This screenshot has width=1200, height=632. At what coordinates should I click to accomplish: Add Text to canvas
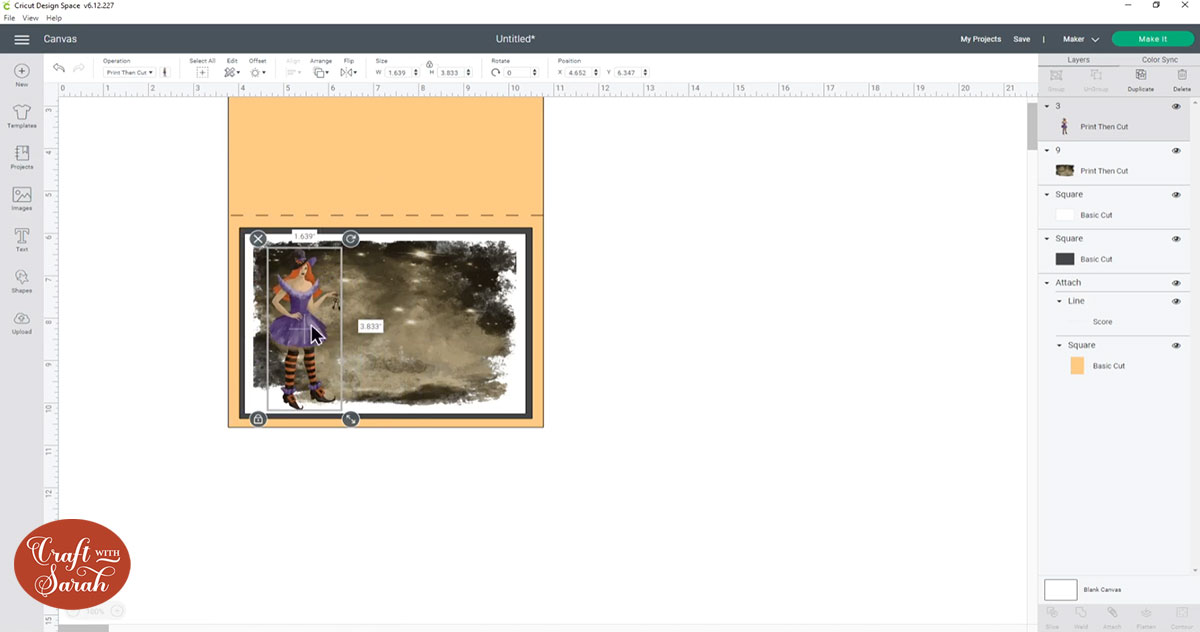(x=21, y=239)
